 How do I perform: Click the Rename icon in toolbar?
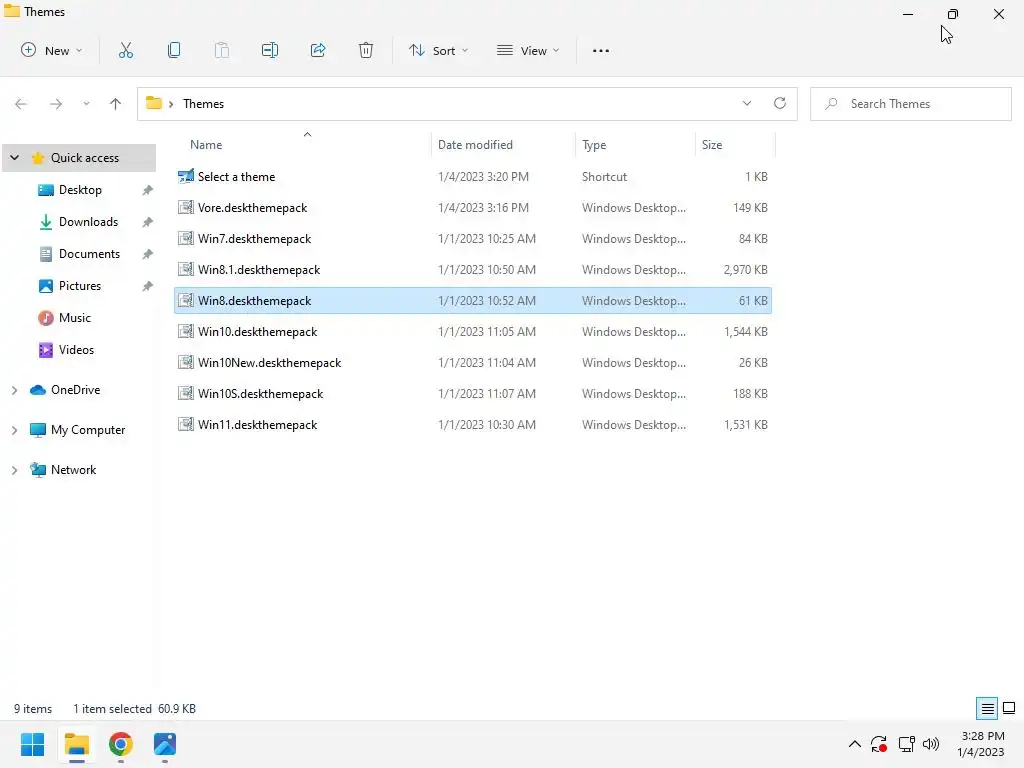tap(270, 50)
